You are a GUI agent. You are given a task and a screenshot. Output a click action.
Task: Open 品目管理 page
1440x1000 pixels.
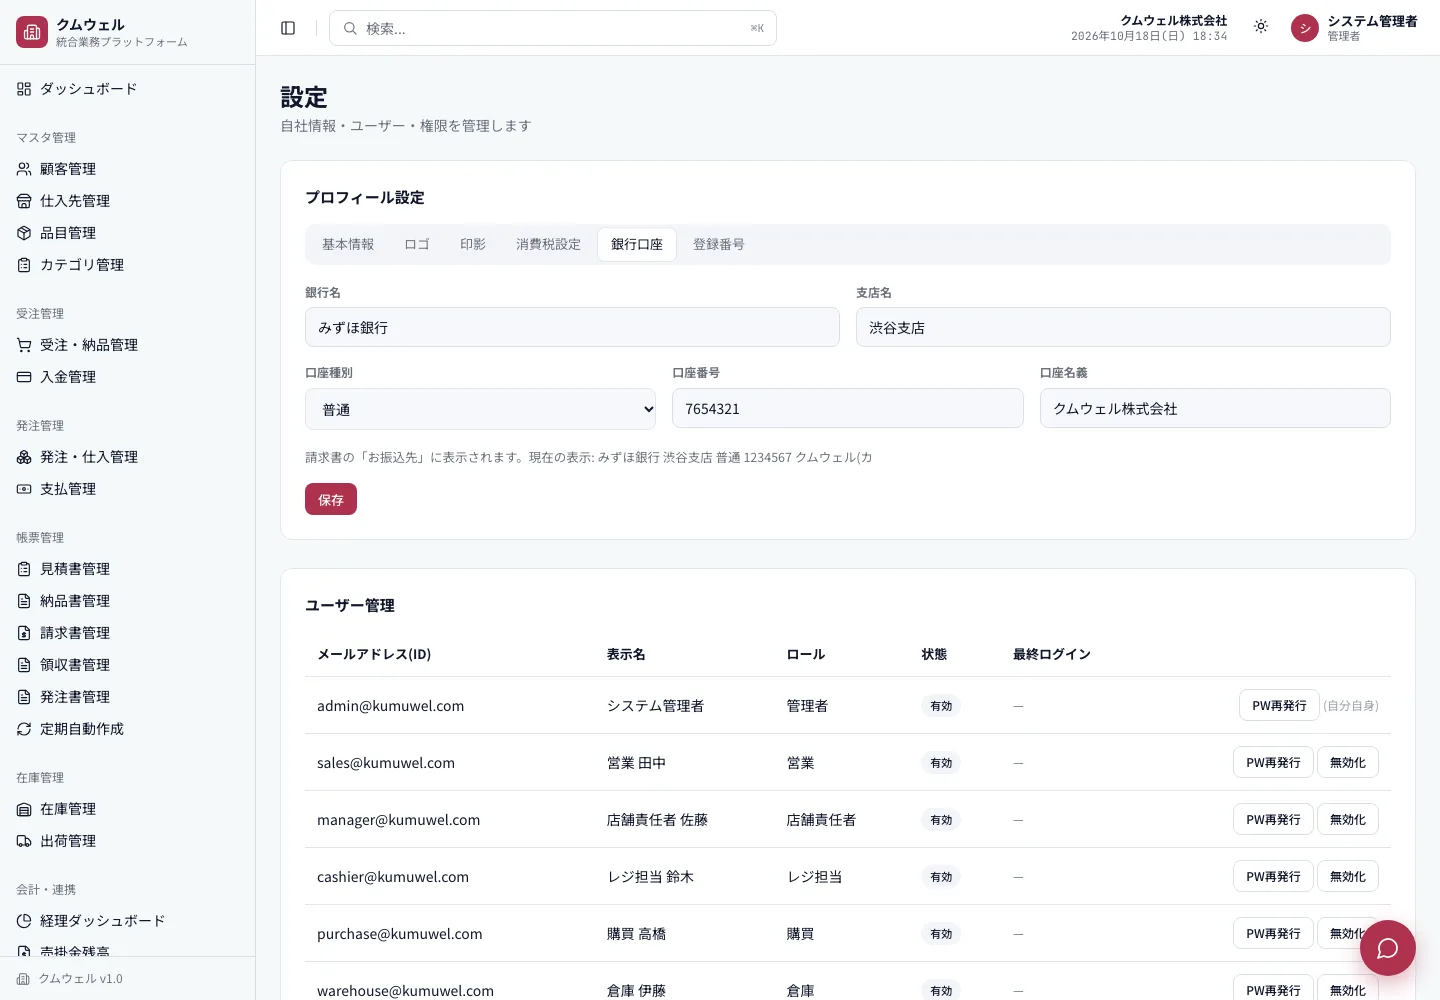click(x=127, y=233)
